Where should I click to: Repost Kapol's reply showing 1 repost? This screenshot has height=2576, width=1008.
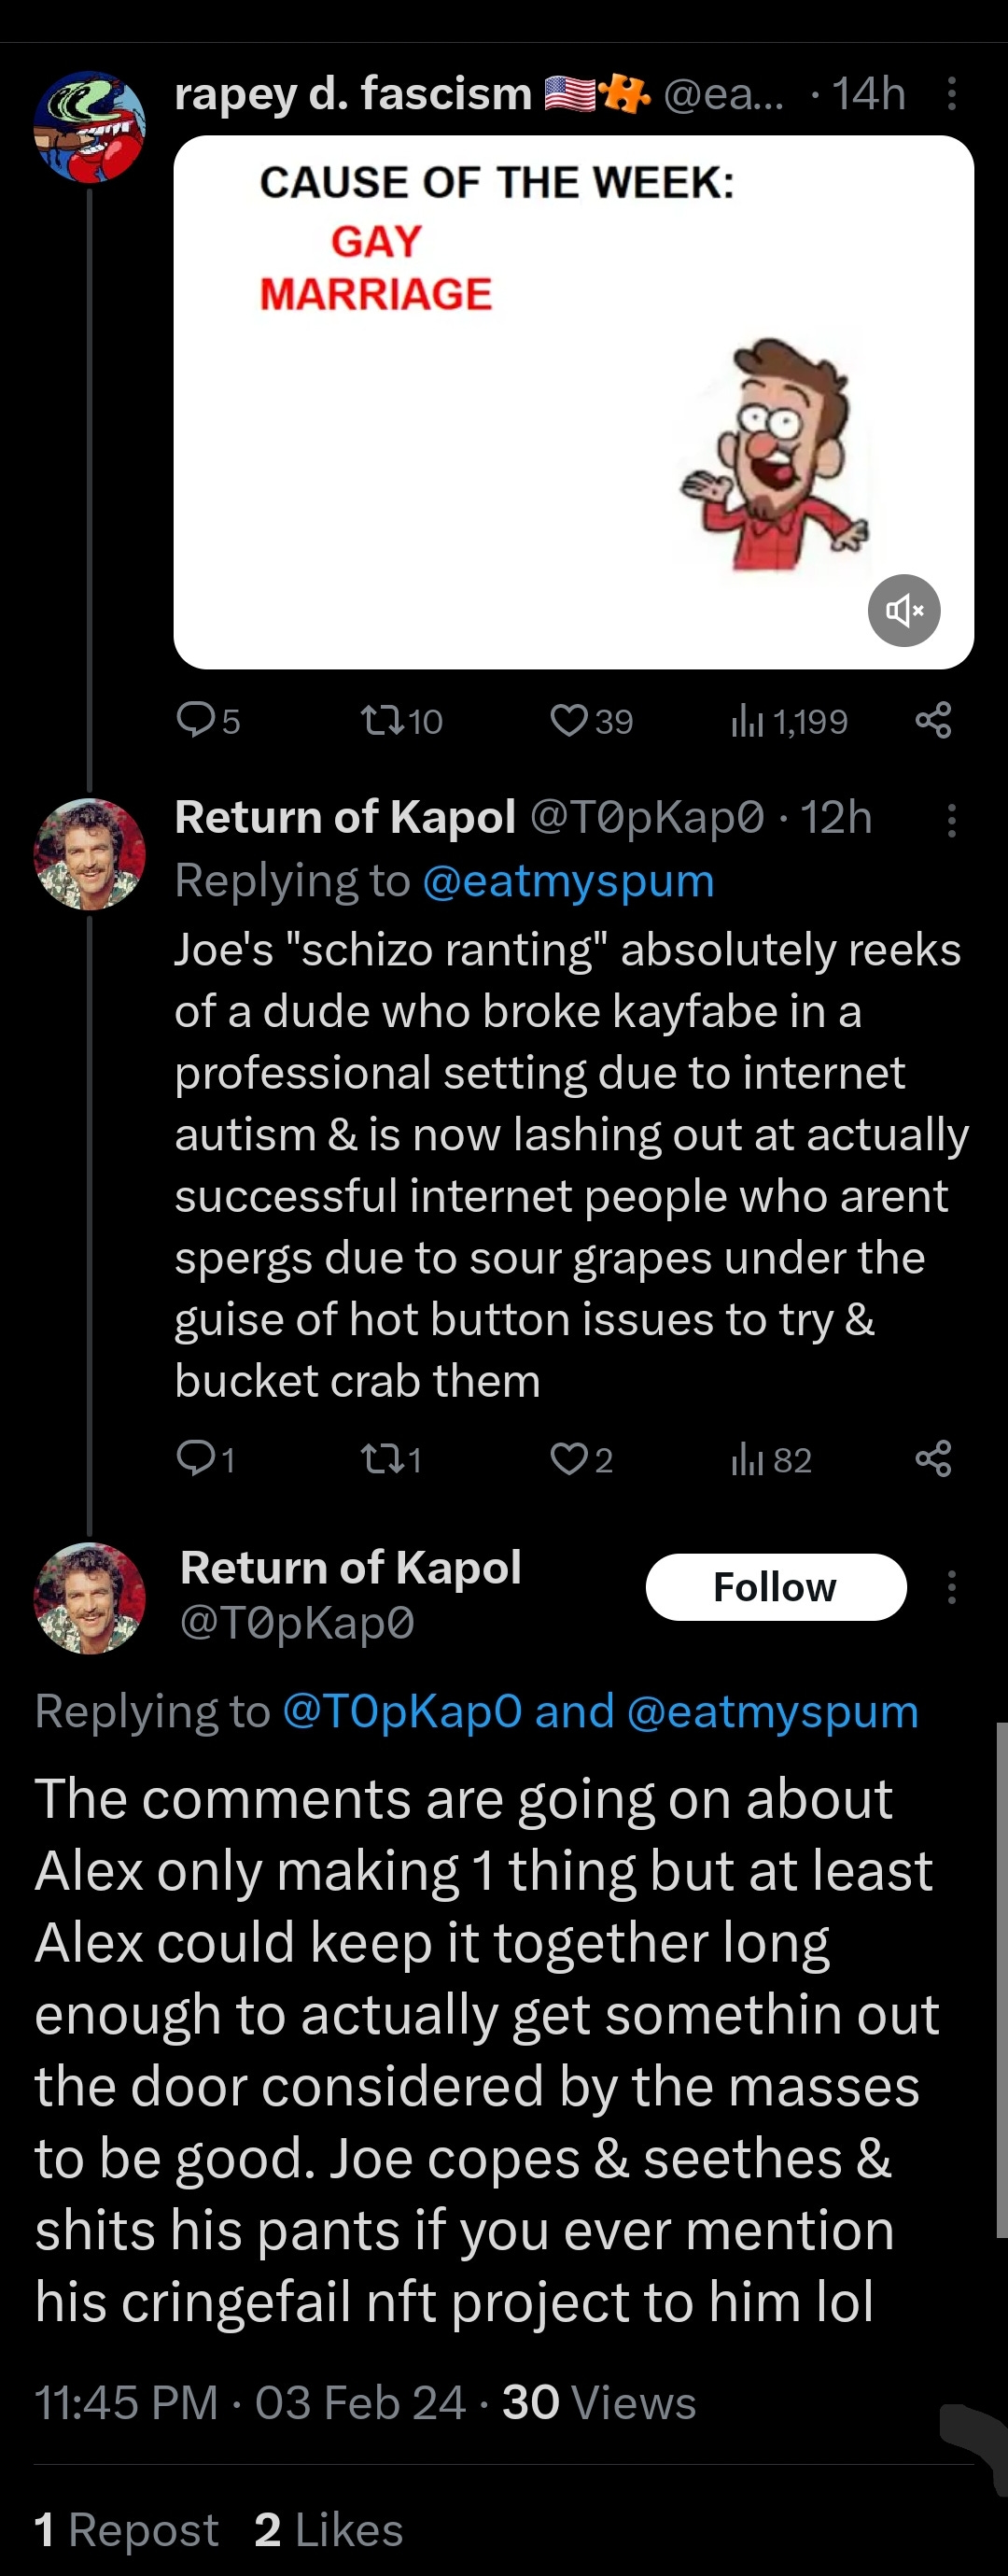pyautogui.click(x=391, y=1459)
